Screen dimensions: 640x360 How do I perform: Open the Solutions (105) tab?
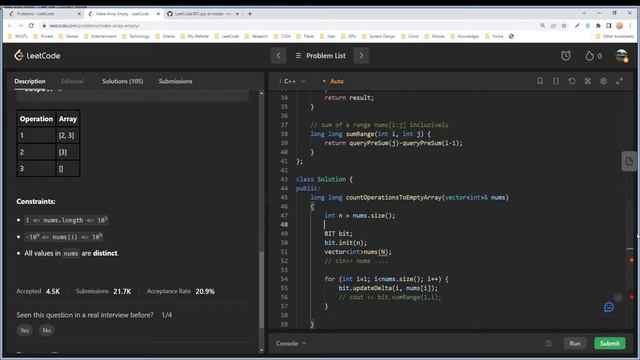(122, 81)
